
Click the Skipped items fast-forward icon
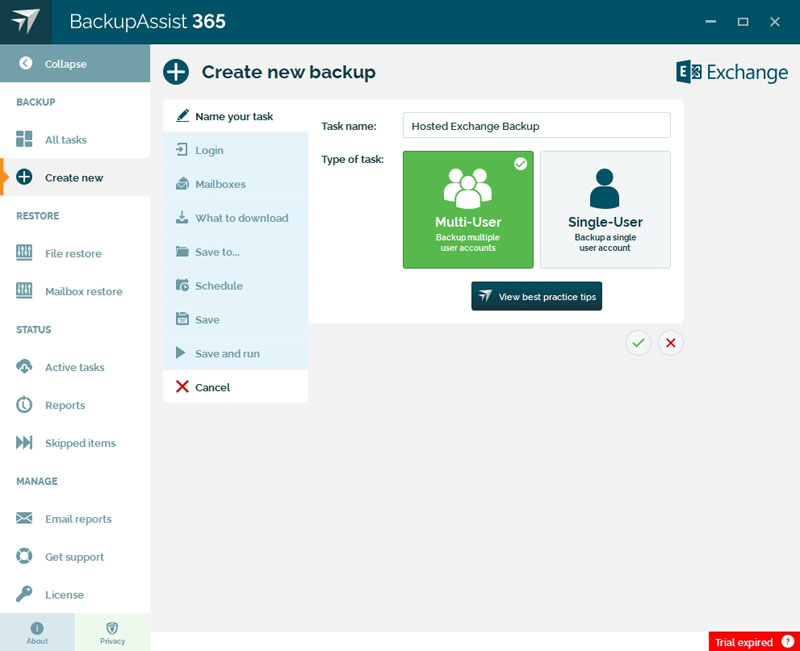coord(24,442)
